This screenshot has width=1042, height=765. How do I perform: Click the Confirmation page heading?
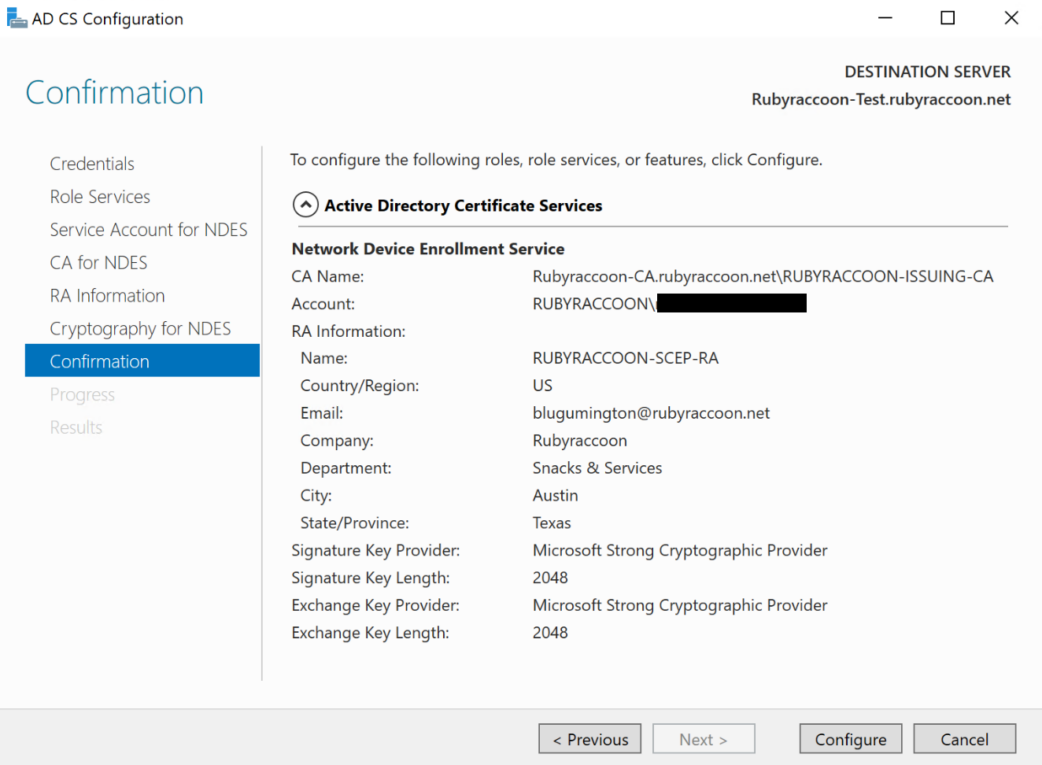[x=114, y=91]
